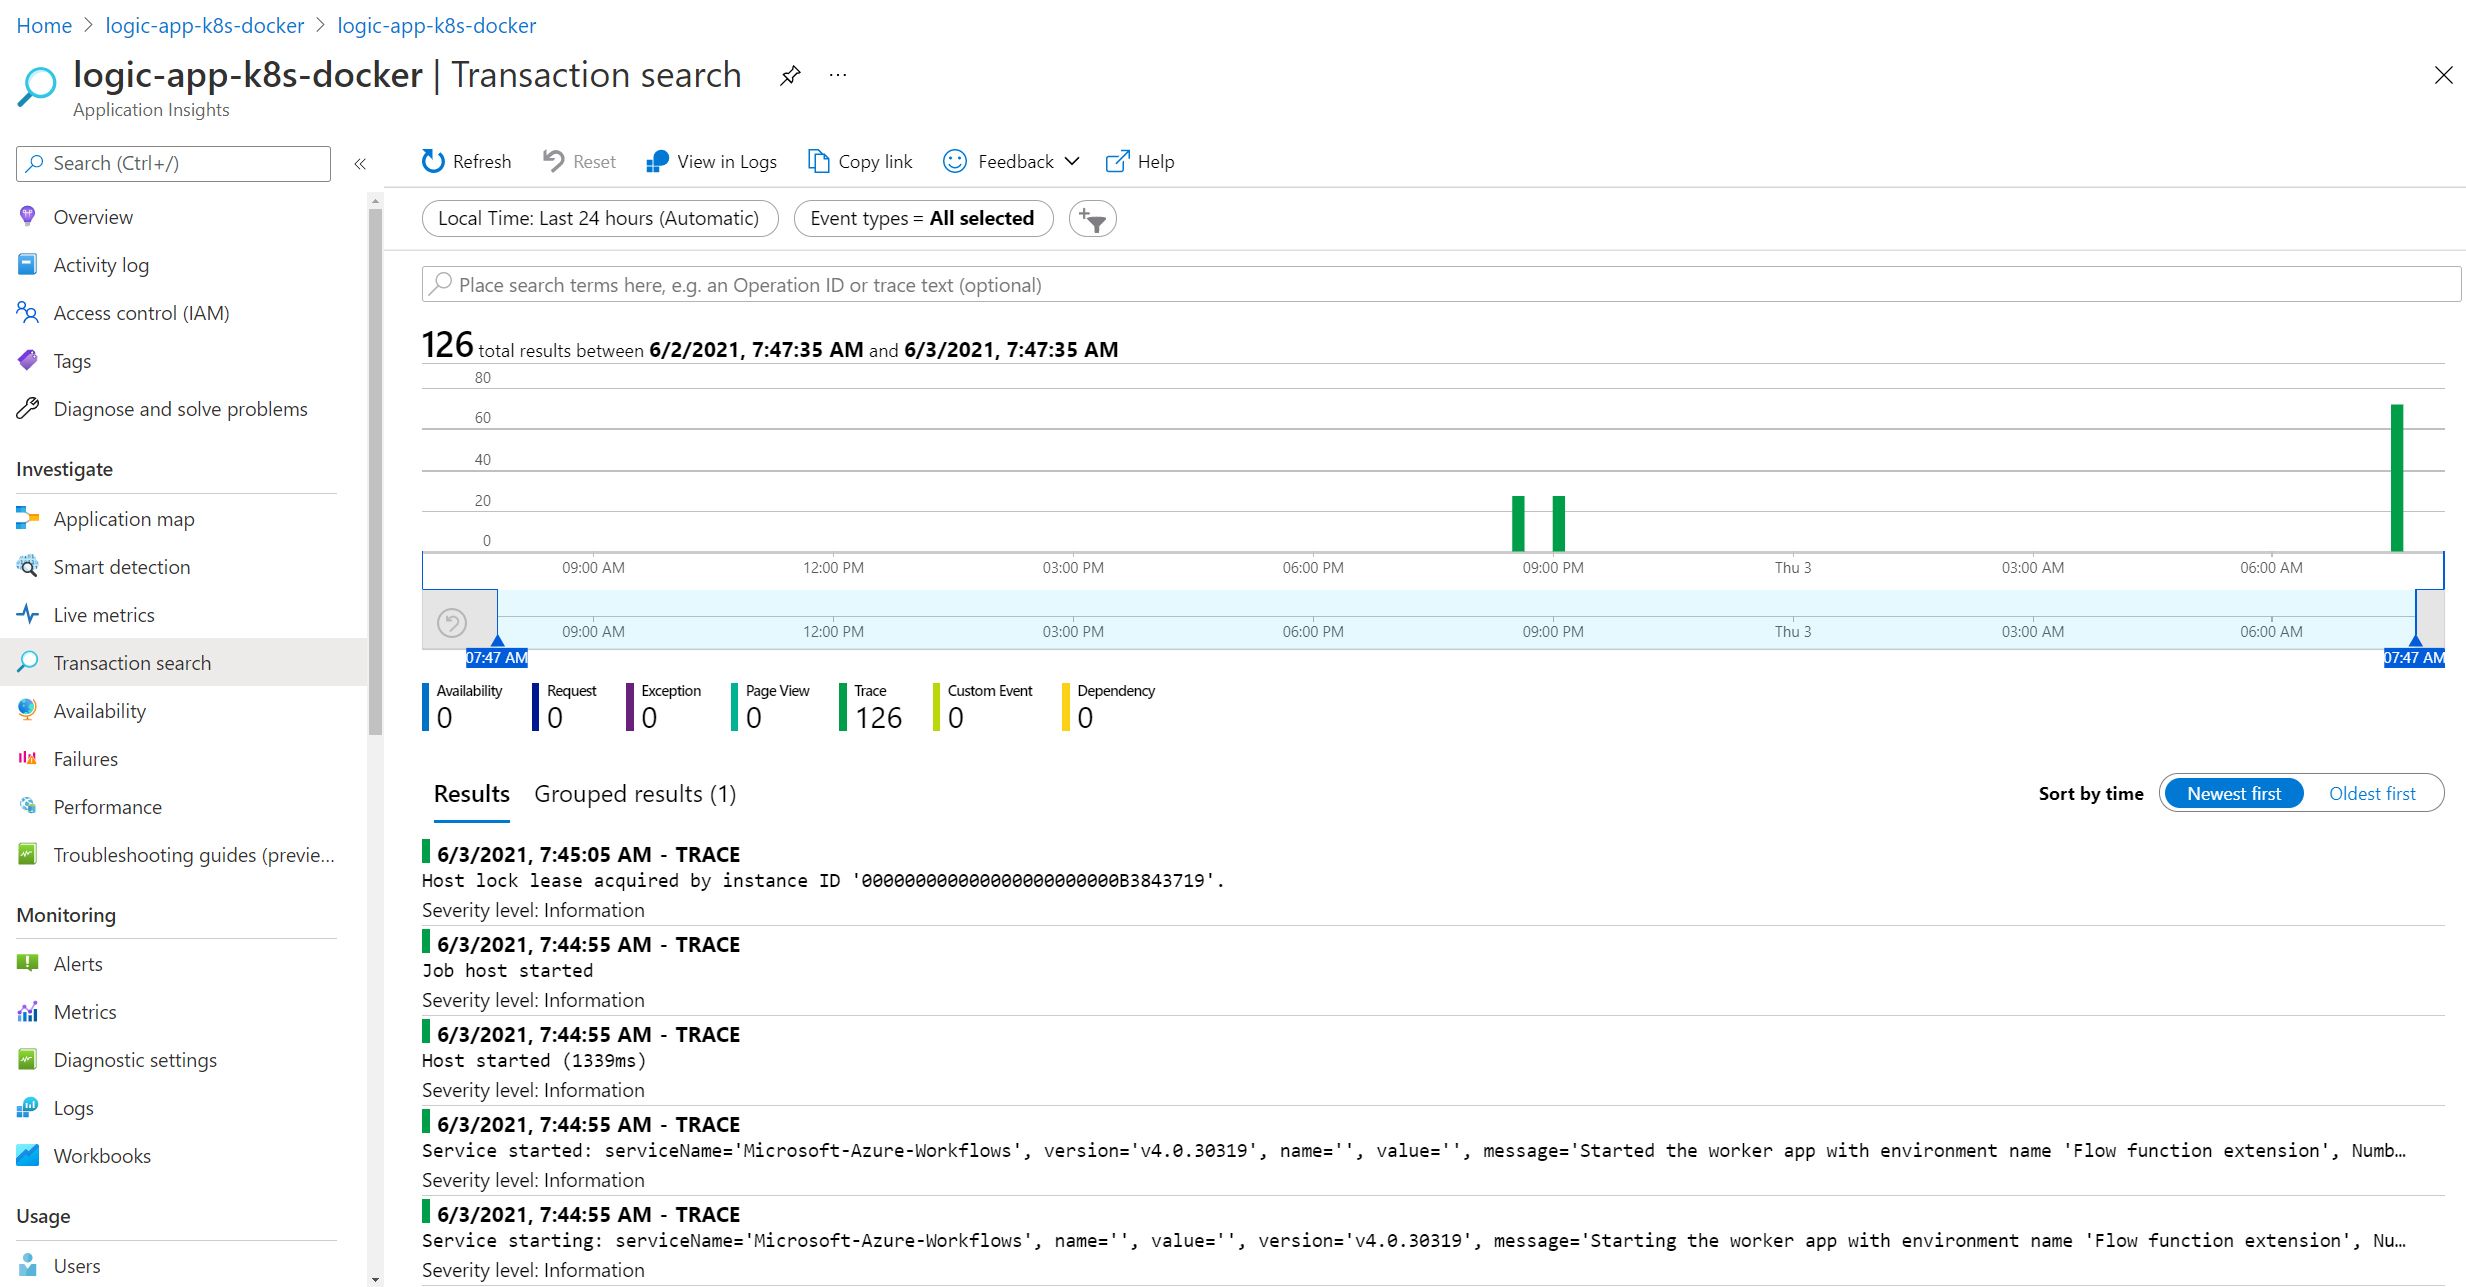Image resolution: width=2466 pixels, height=1287 pixels.
Task: Switch to the Grouped results tab
Action: point(634,793)
